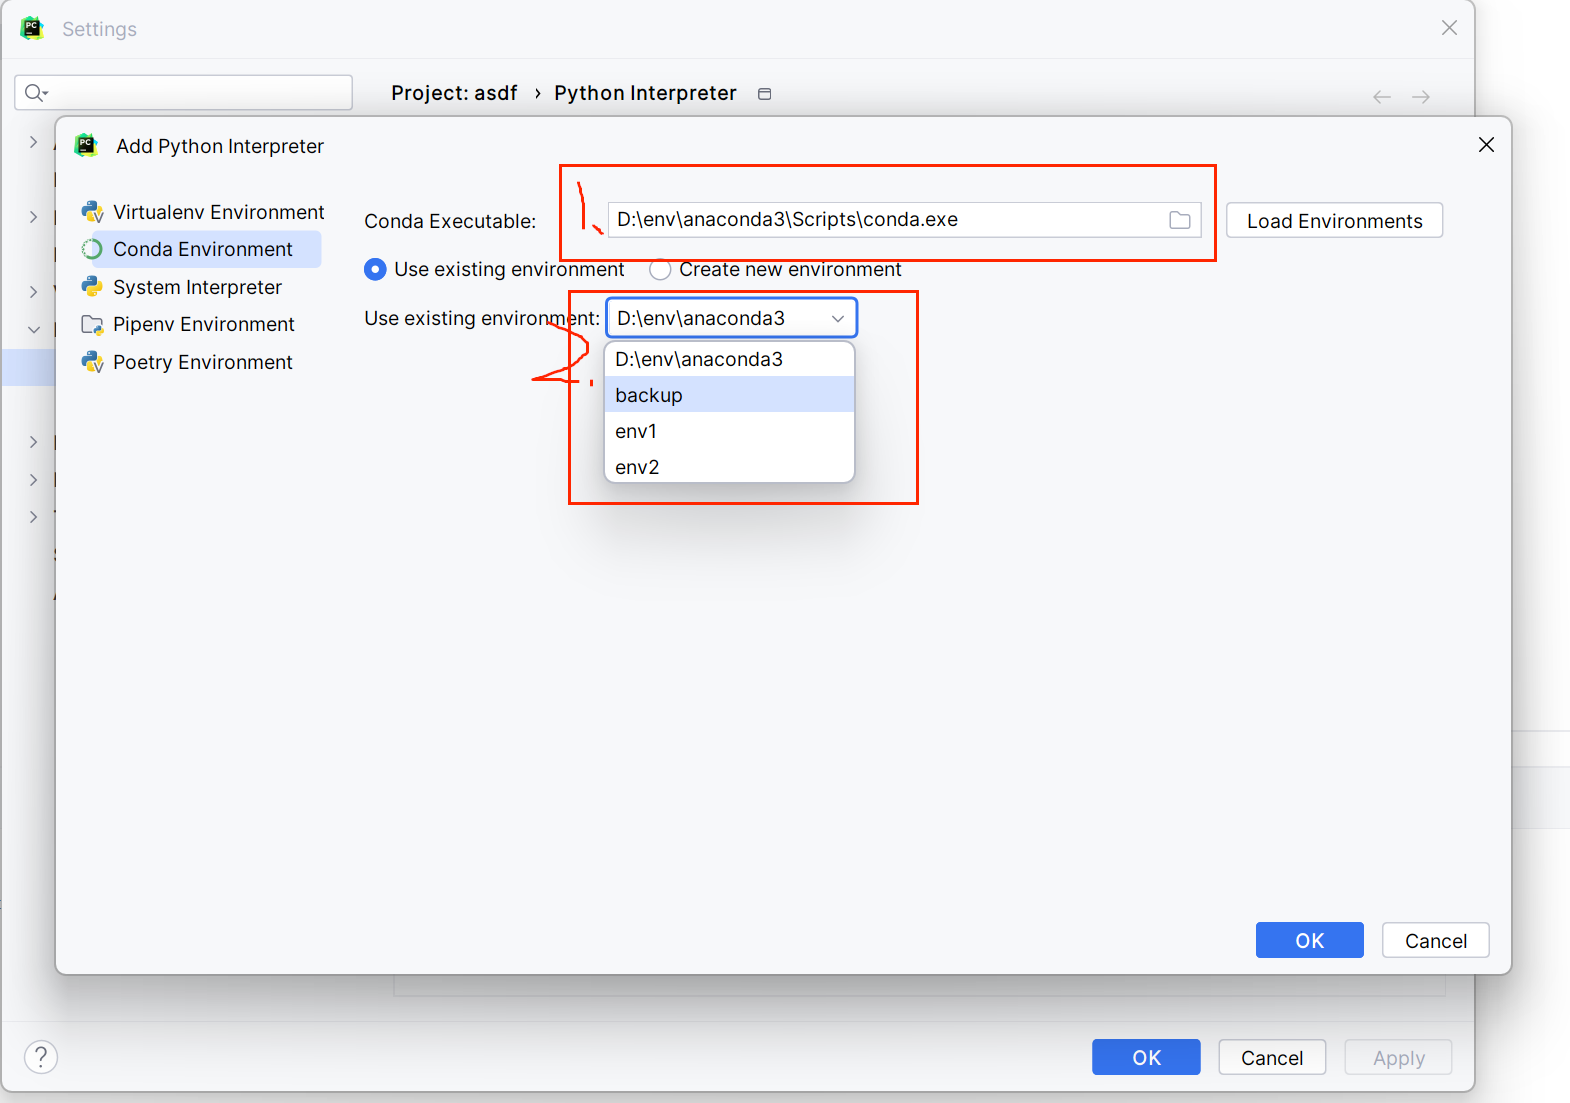Viewport: 1570px width, 1103px height.
Task: Click the Virtualenv Environment python icon
Action: click(93, 212)
